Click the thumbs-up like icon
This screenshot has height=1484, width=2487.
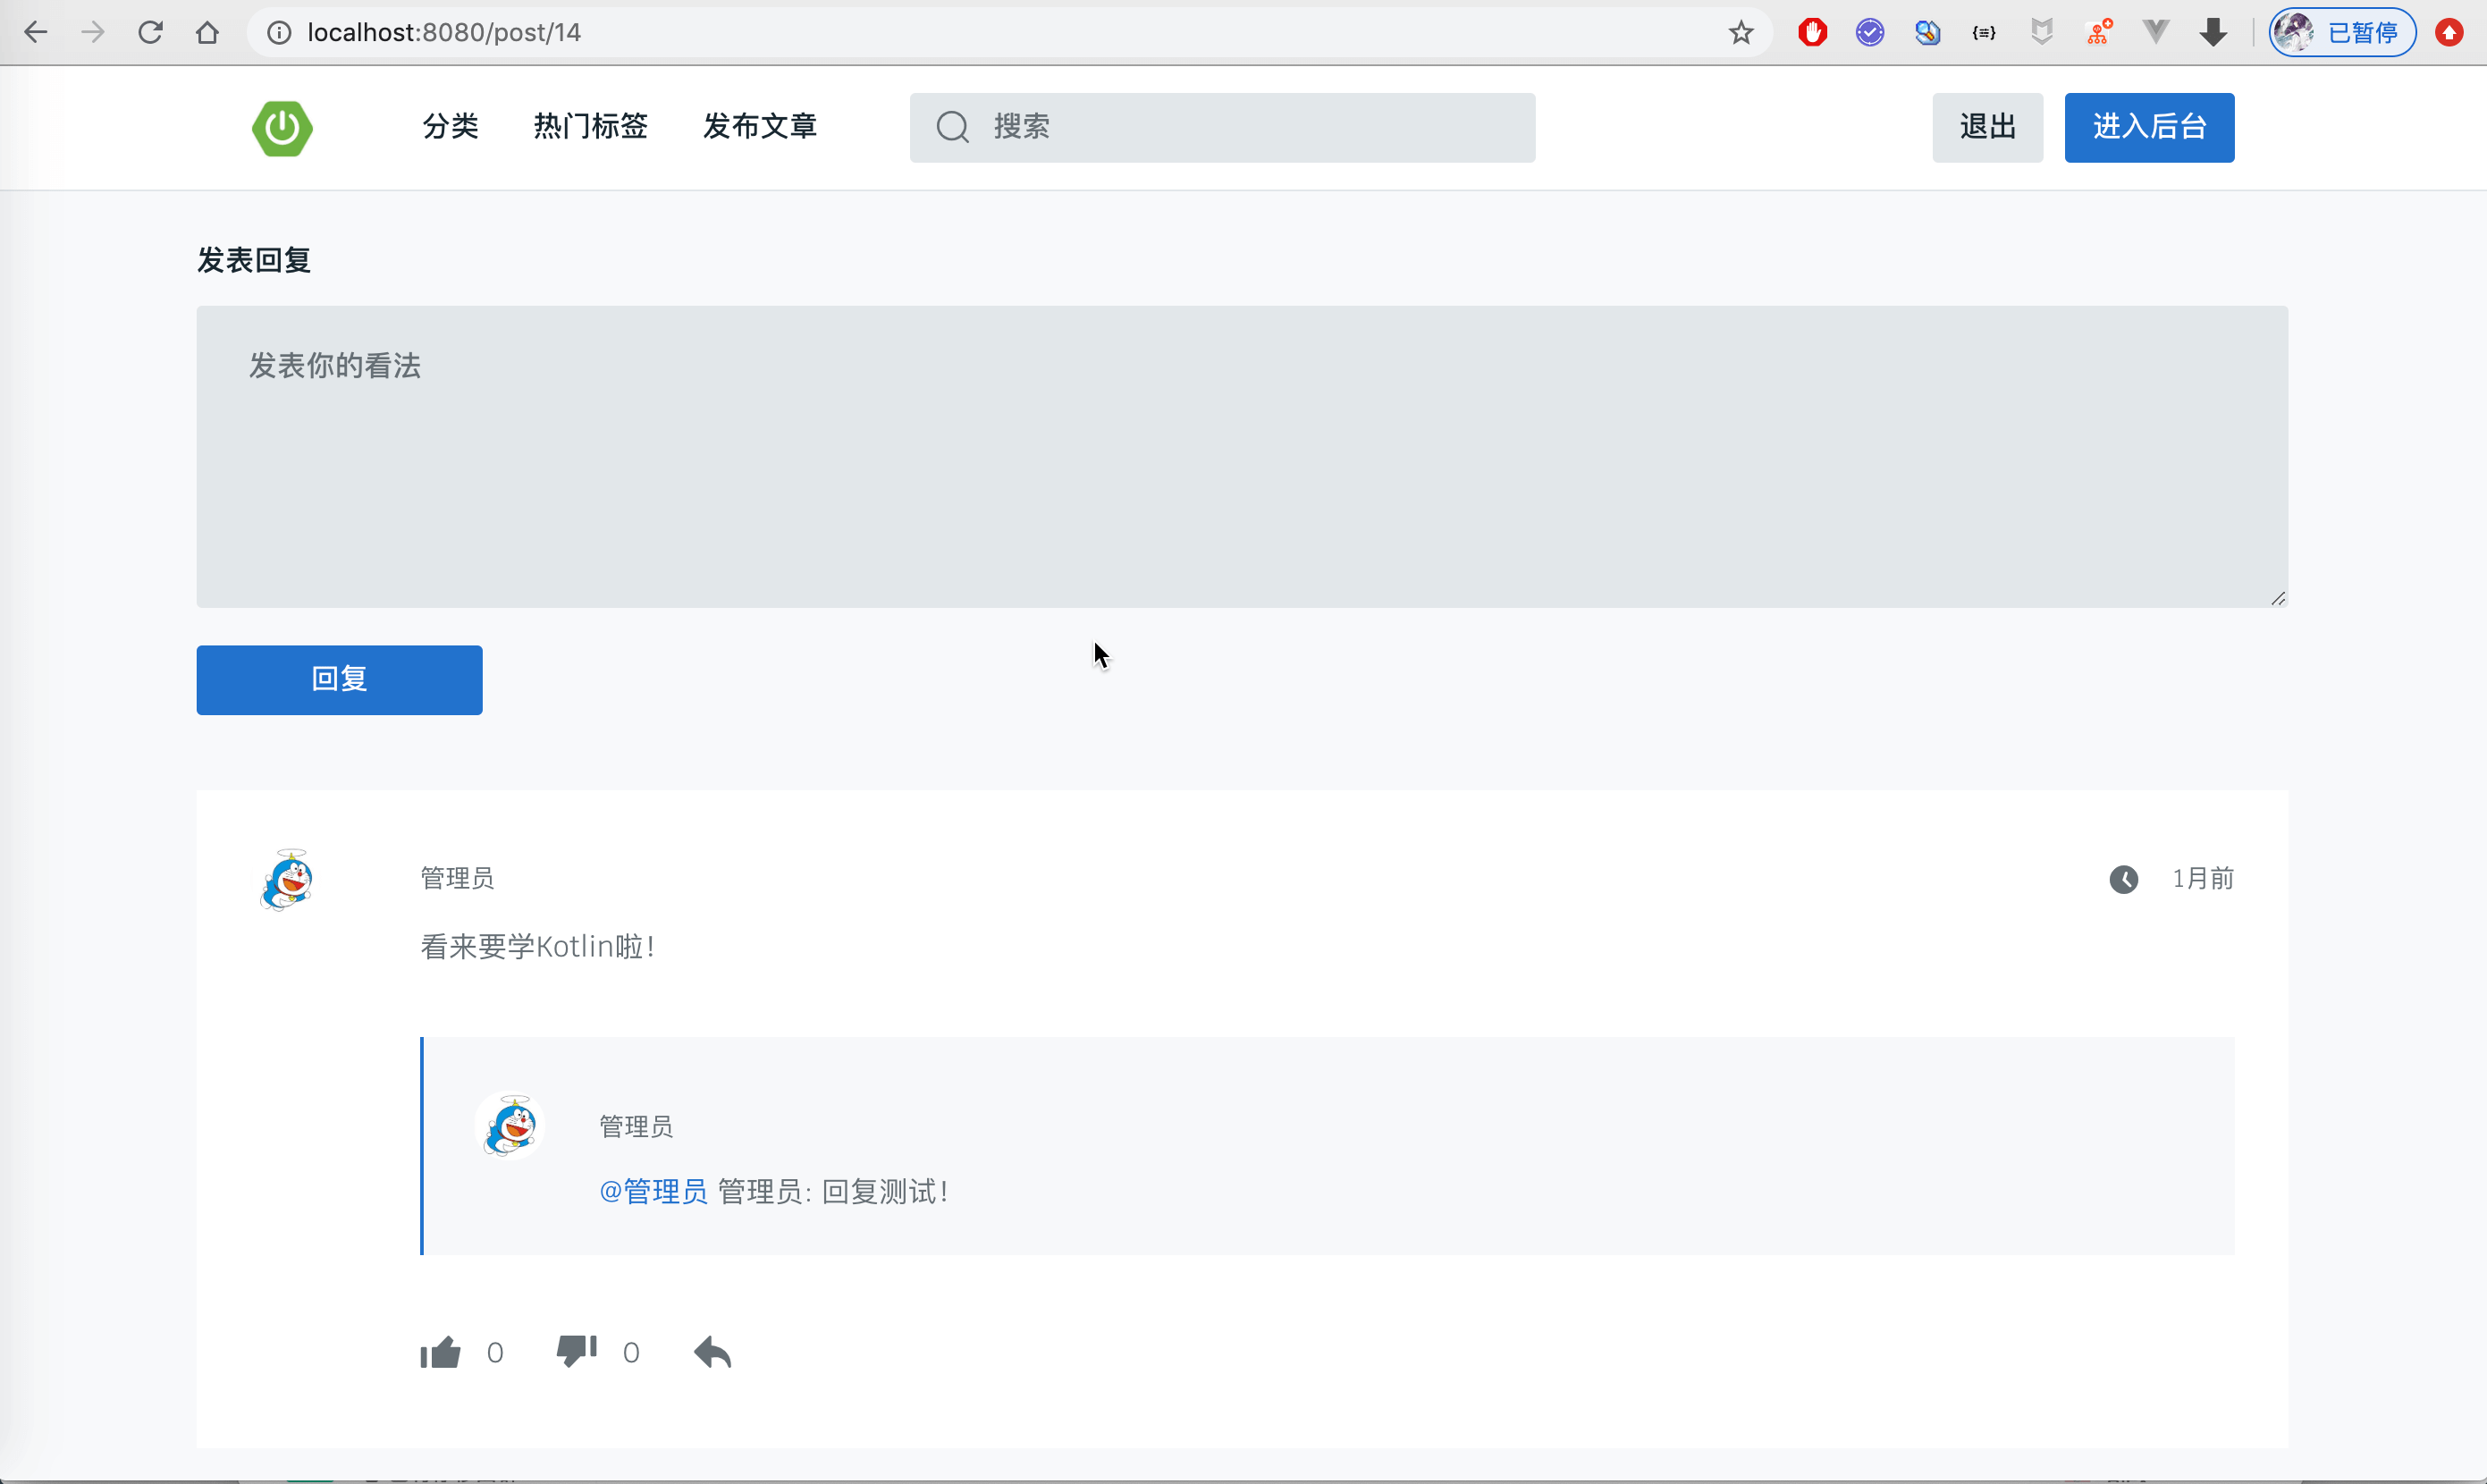(x=440, y=1352)
